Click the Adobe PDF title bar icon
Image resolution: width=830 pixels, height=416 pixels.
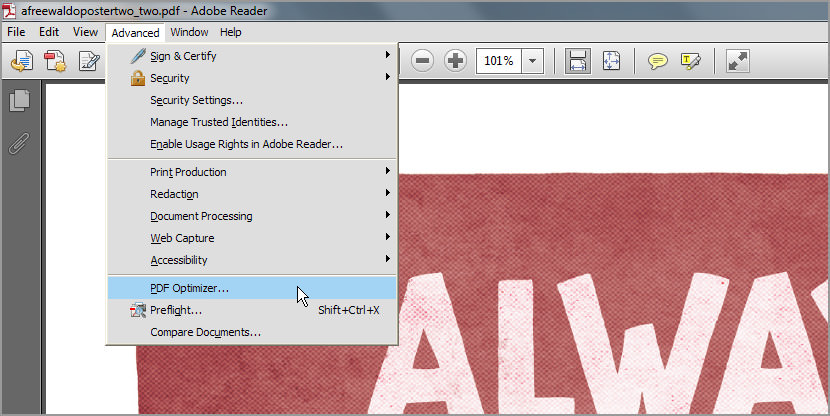point(9,11)
